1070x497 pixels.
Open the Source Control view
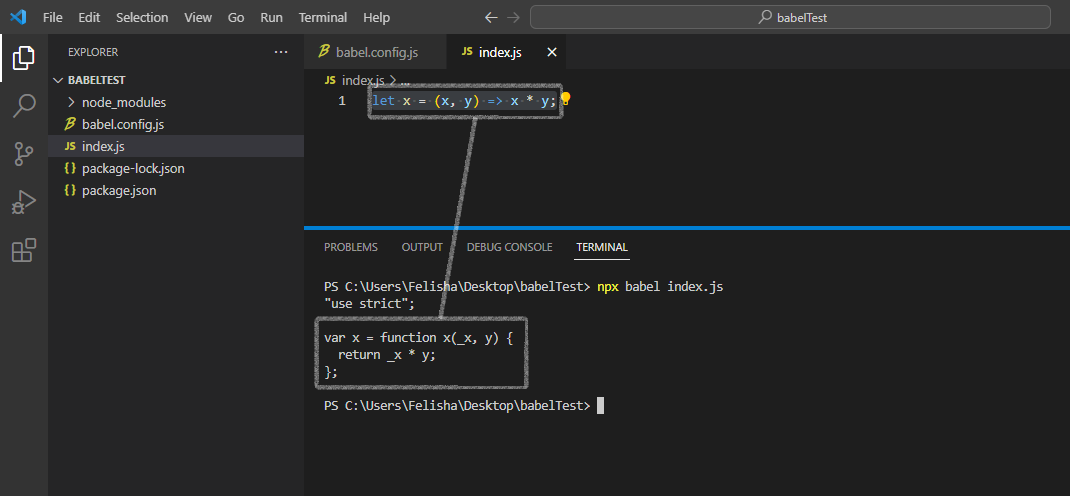(x=24, y=154)
